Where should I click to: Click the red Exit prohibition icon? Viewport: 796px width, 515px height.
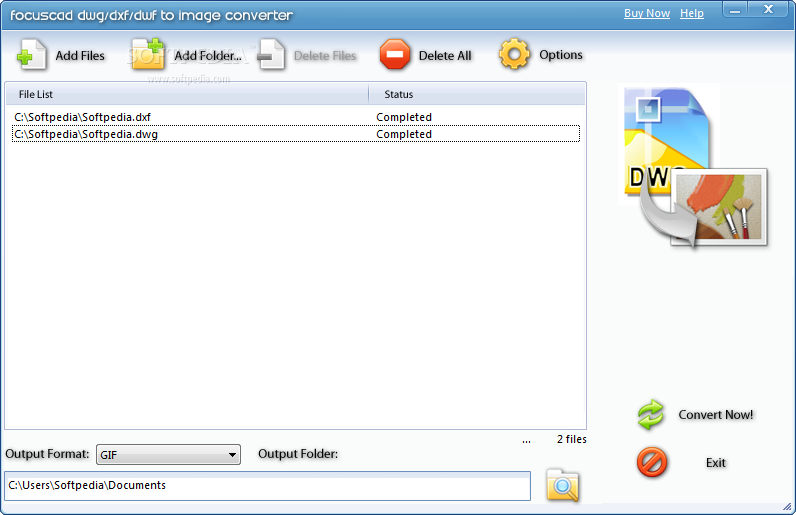click(x=652, y=462)
